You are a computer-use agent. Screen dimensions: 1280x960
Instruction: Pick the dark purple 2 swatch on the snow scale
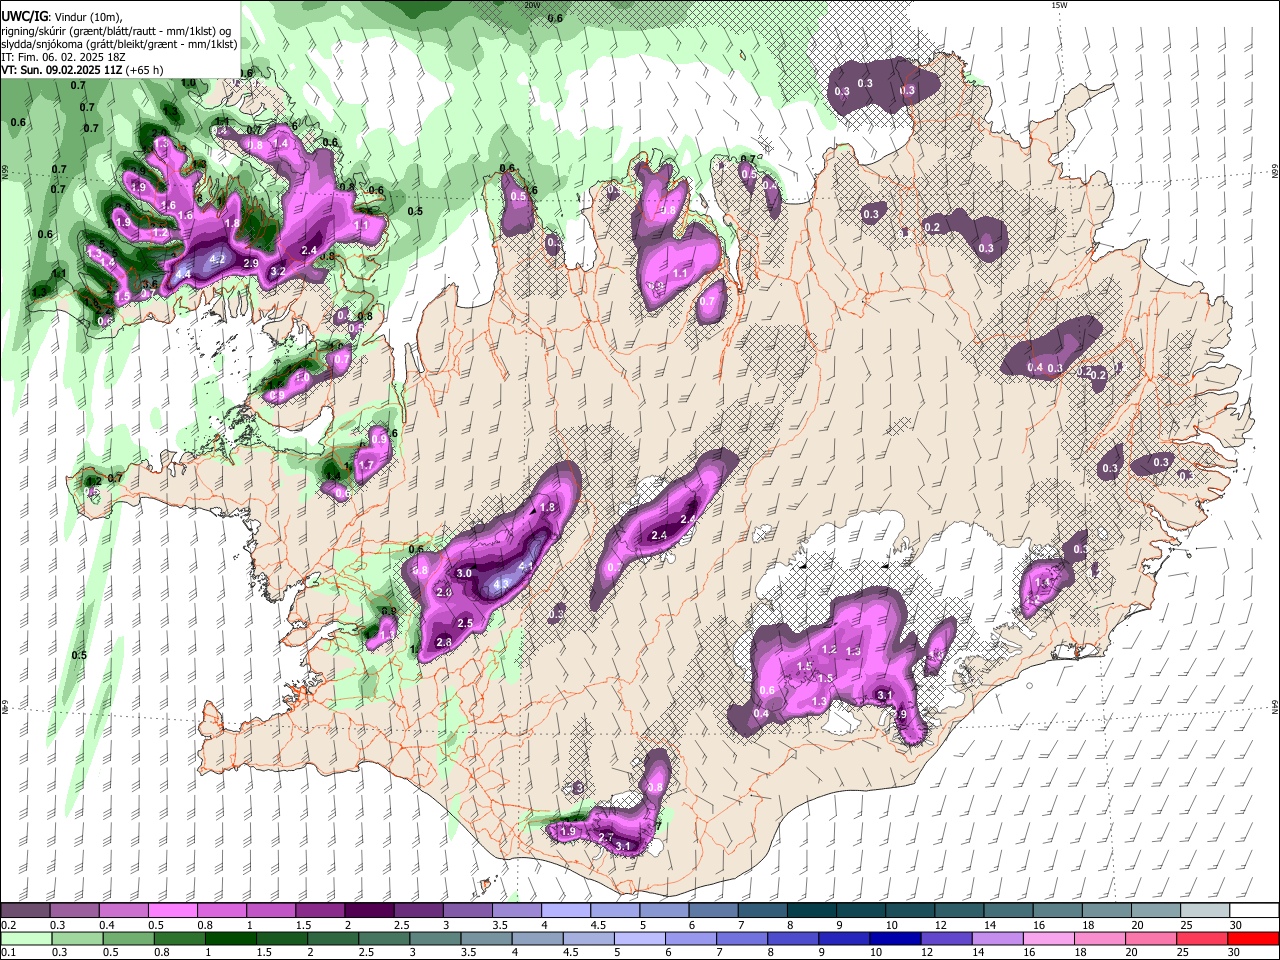coord(369,911)
